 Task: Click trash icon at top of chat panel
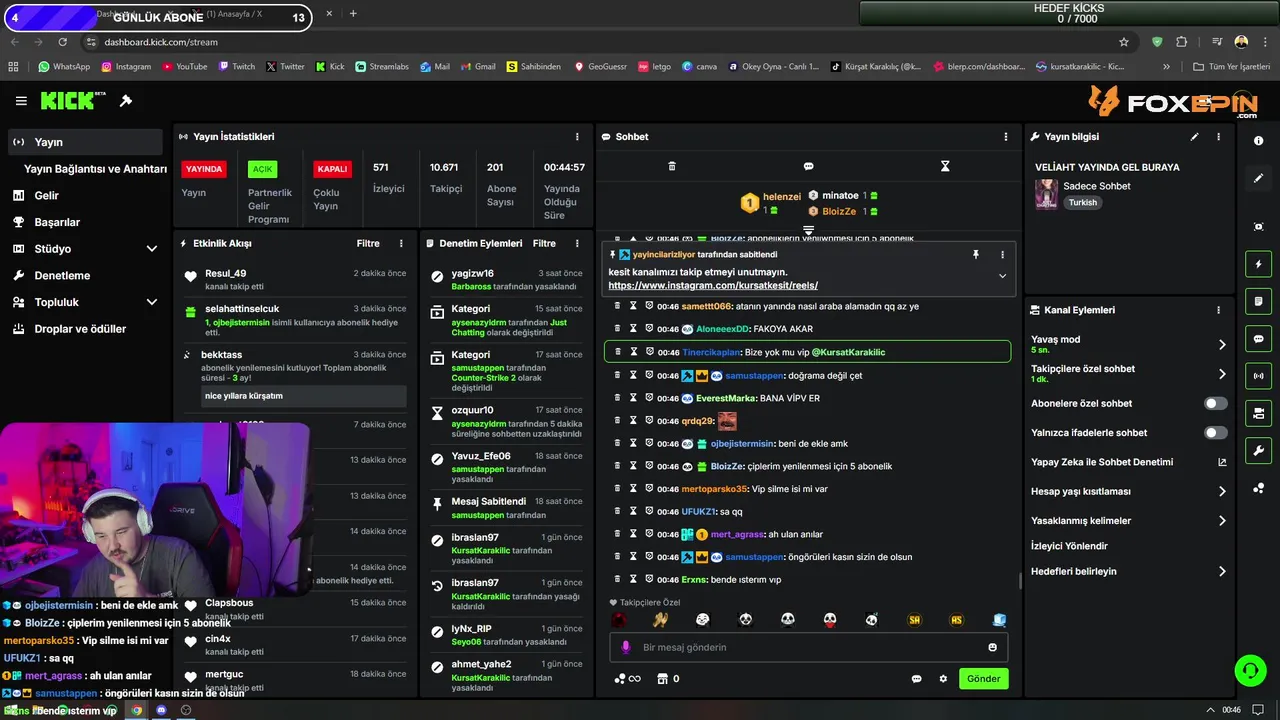672,166
